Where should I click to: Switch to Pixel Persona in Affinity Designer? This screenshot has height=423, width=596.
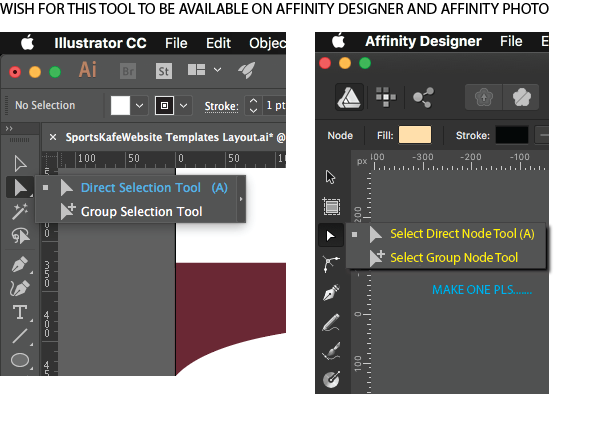coord(386,97)
